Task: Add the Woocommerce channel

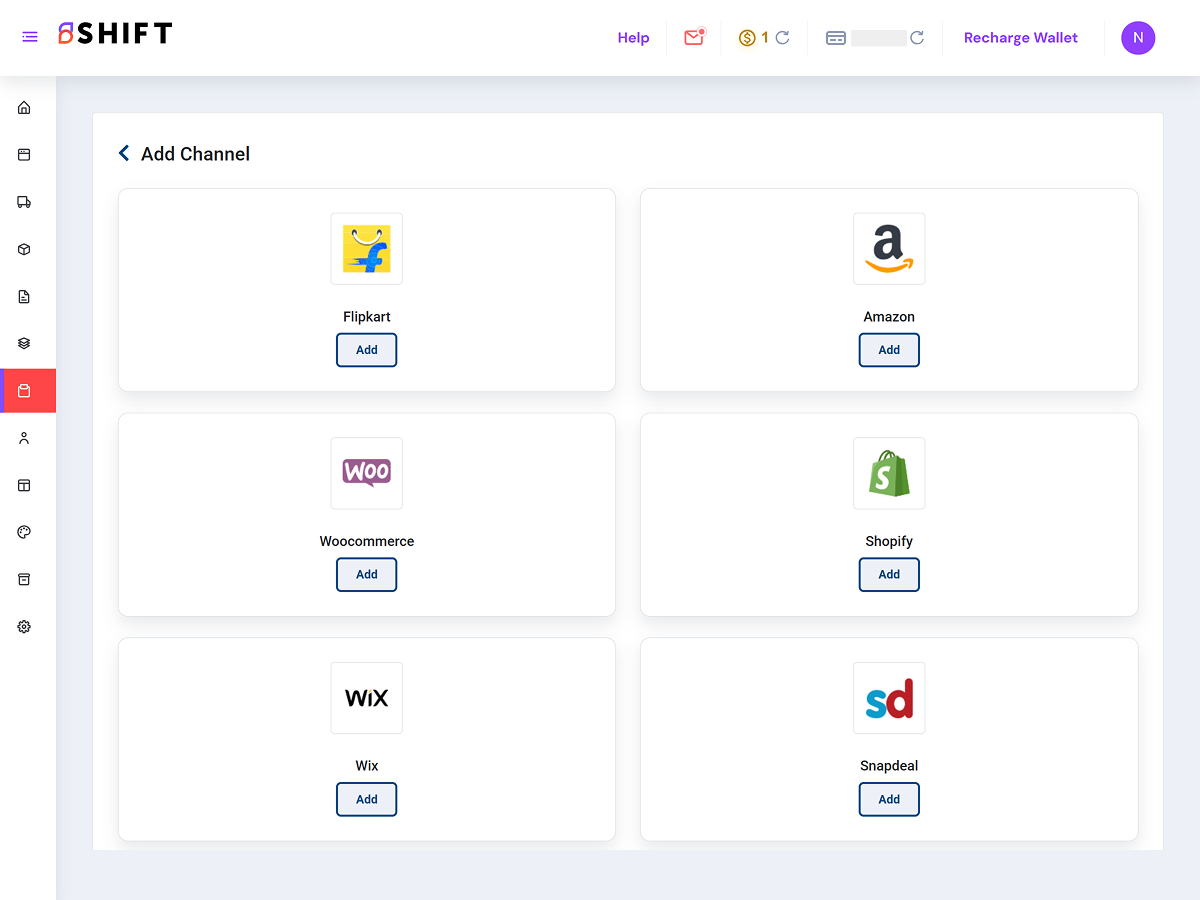Action: (367, 575)
